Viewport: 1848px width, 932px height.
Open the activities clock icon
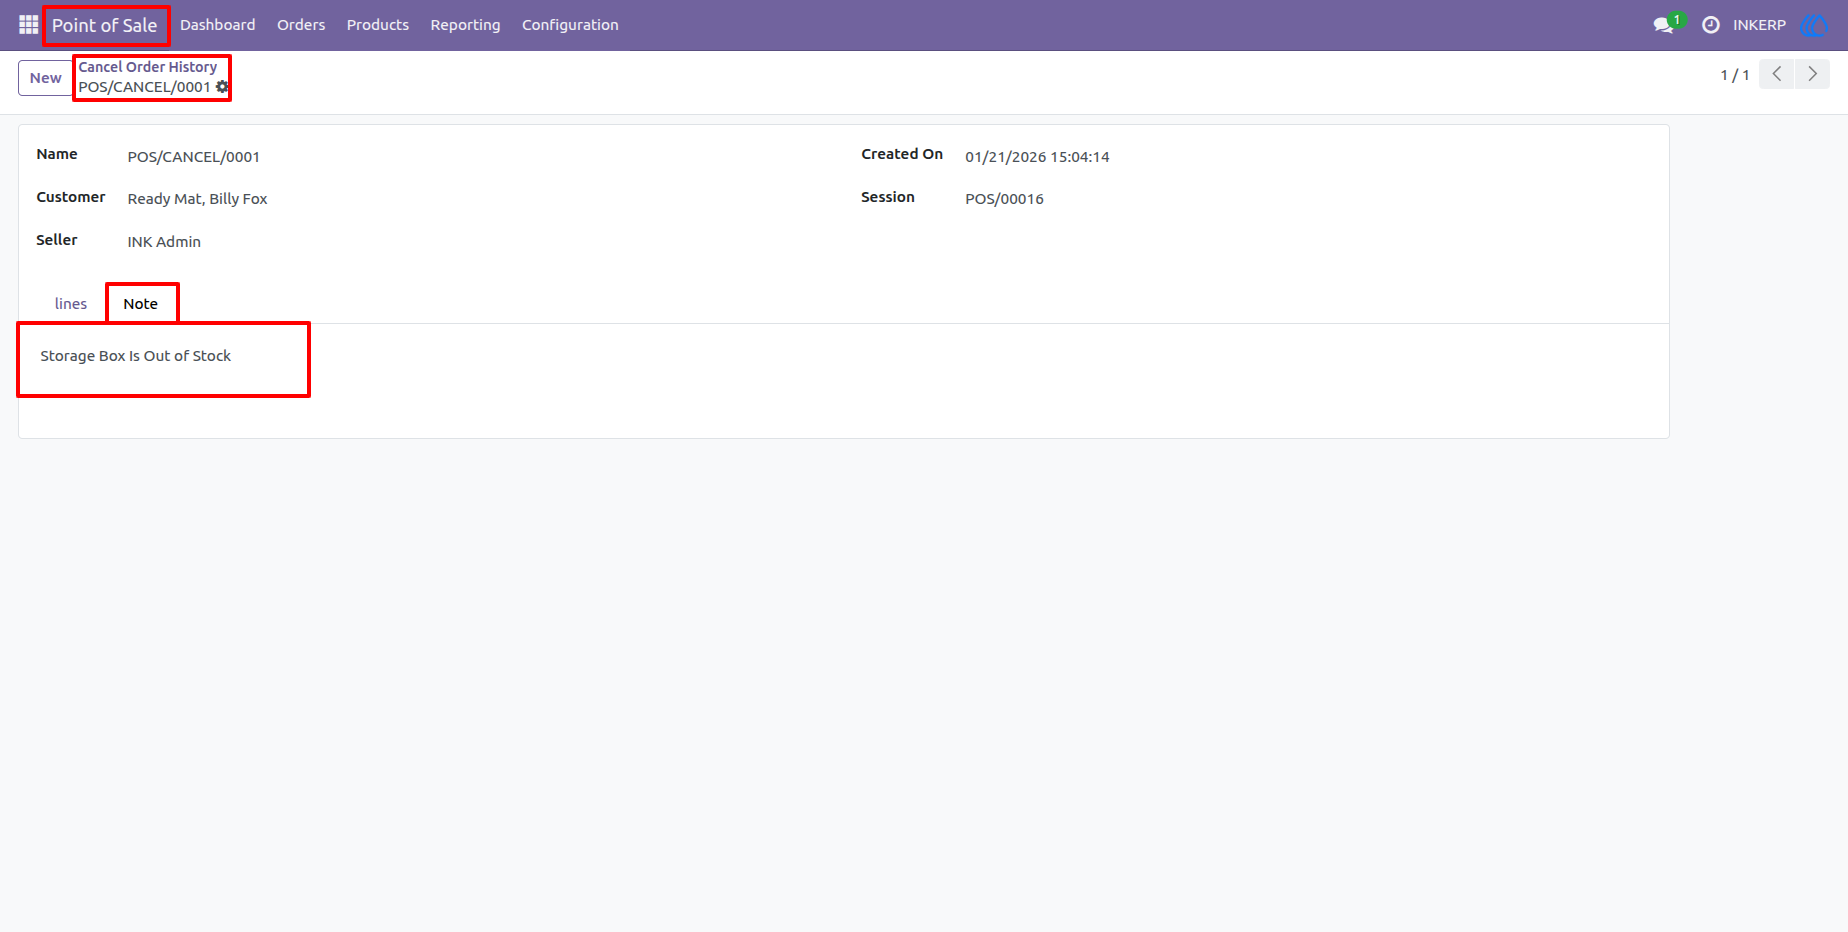click(1711, 25)
